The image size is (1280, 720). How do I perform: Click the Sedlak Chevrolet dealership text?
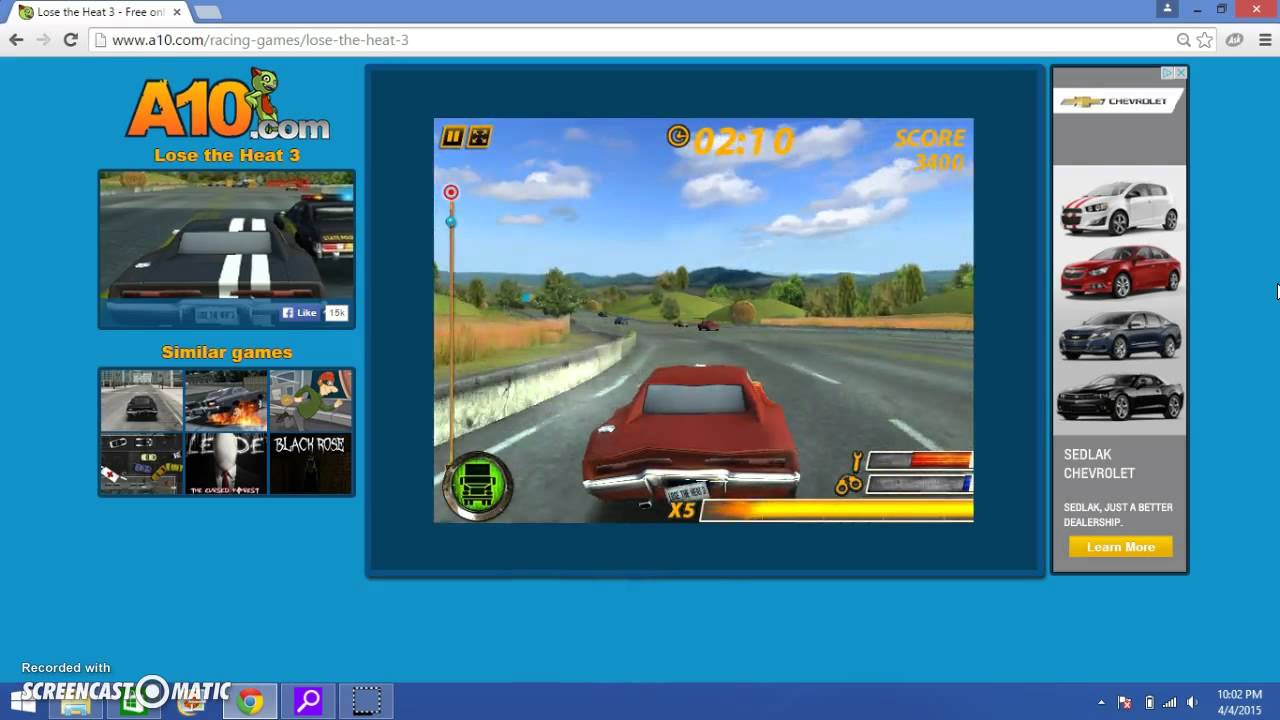coord(1099,464)
